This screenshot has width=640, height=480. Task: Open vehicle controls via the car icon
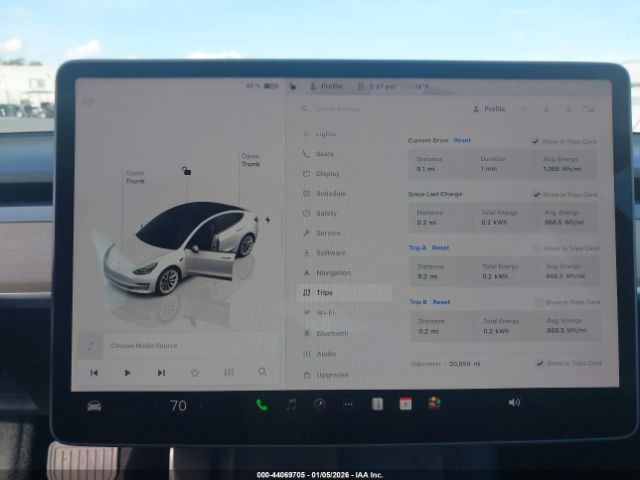pos(94,406)
